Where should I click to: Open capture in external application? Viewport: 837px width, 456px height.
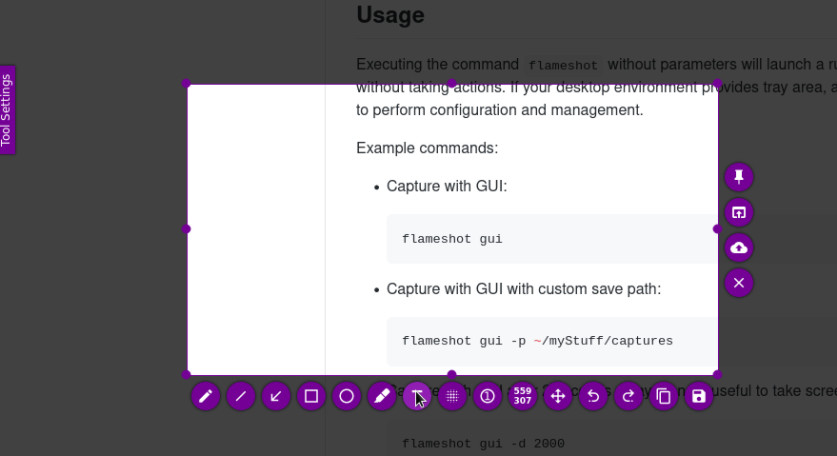(739, 213)
